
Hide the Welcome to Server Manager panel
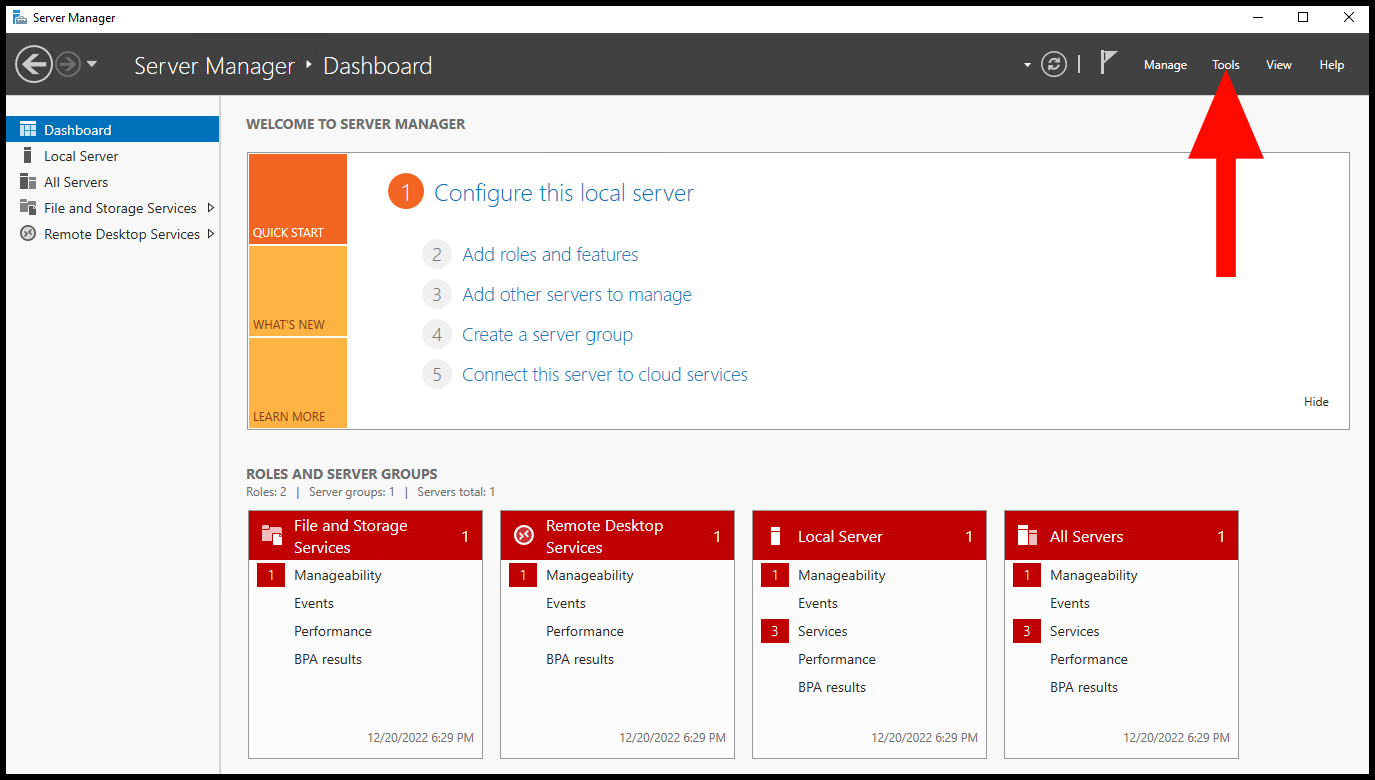click(1316, 401)
